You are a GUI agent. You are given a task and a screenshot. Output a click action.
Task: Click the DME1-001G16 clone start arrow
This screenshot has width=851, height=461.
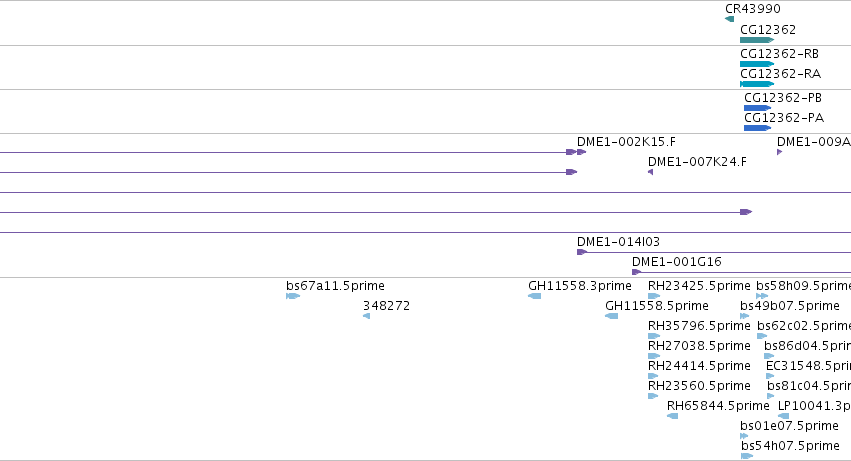[x=637, y=272]
